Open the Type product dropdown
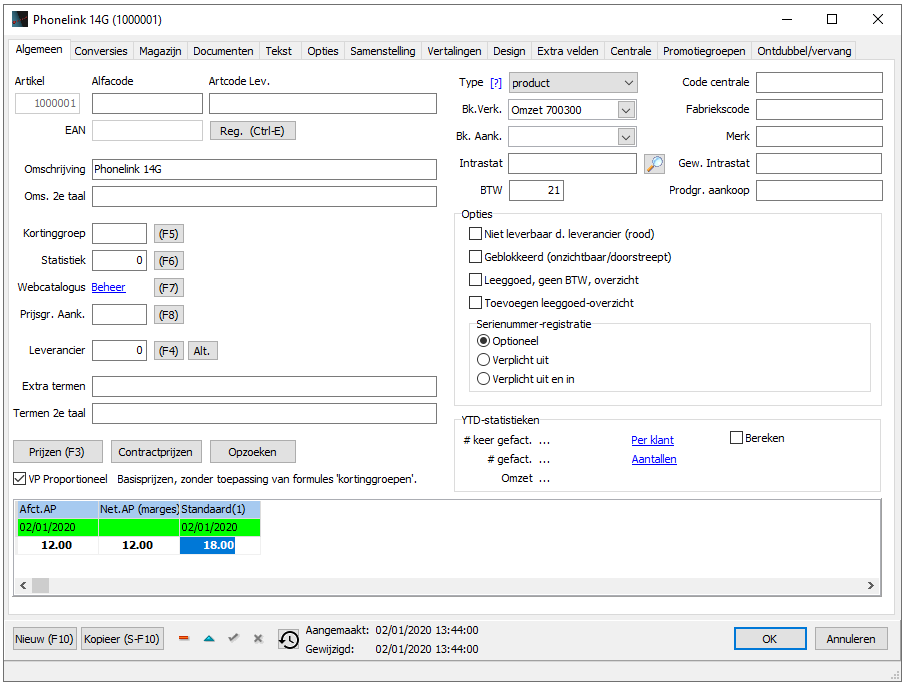Image resolution: width=904 pixels, height=686 pixels. click(x=573, y=82)
